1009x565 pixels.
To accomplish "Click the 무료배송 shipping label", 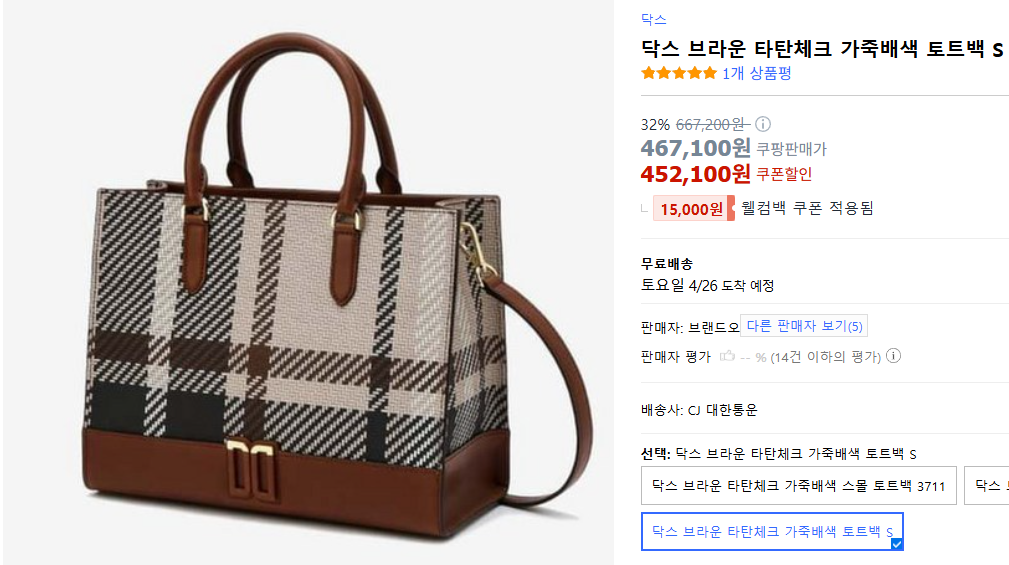I will click(667, 264).
